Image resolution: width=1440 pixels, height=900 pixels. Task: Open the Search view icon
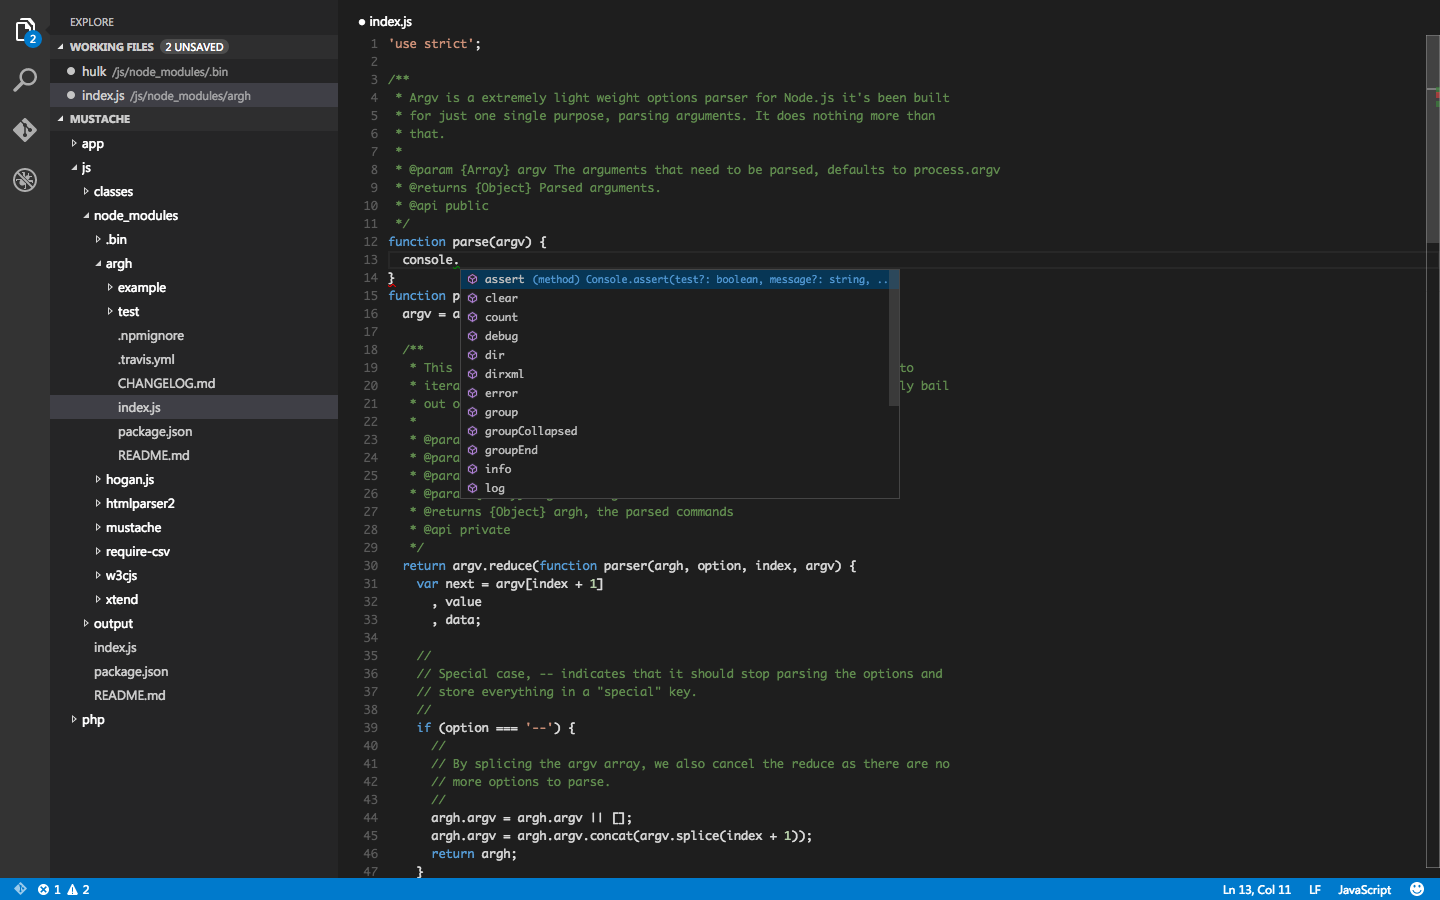[x=24, y=81]
